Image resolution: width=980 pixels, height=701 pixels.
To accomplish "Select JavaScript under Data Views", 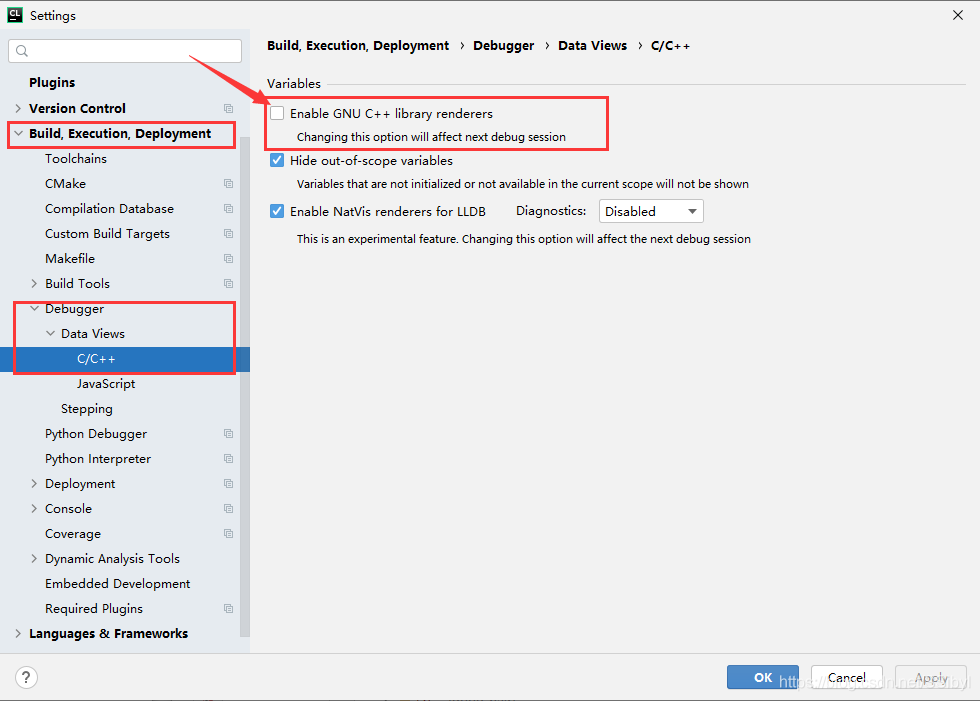I will click(106, 384).
